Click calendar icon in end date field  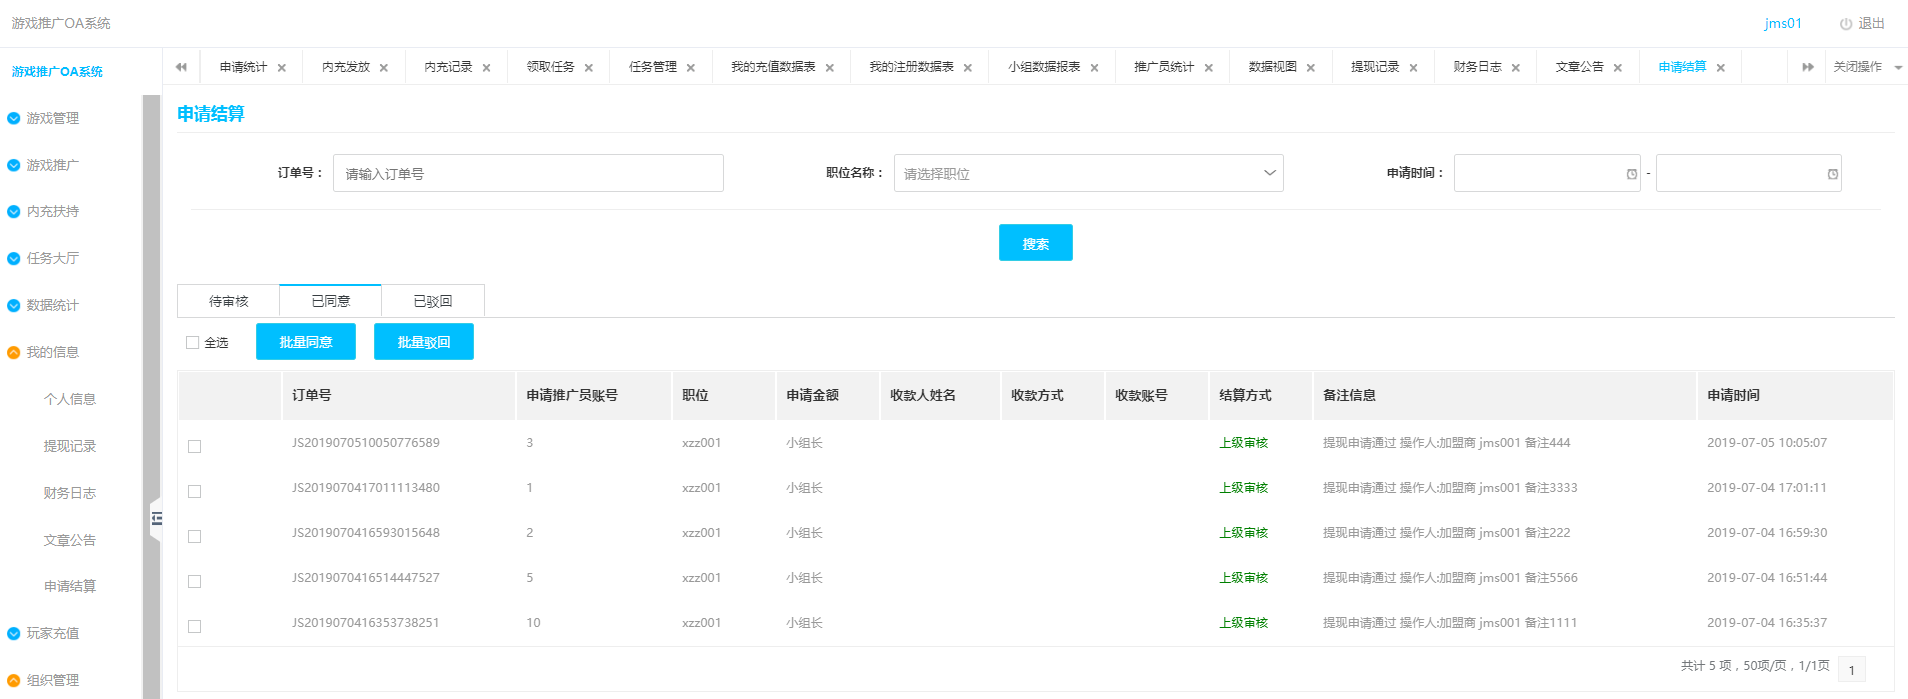(1833, 174)
